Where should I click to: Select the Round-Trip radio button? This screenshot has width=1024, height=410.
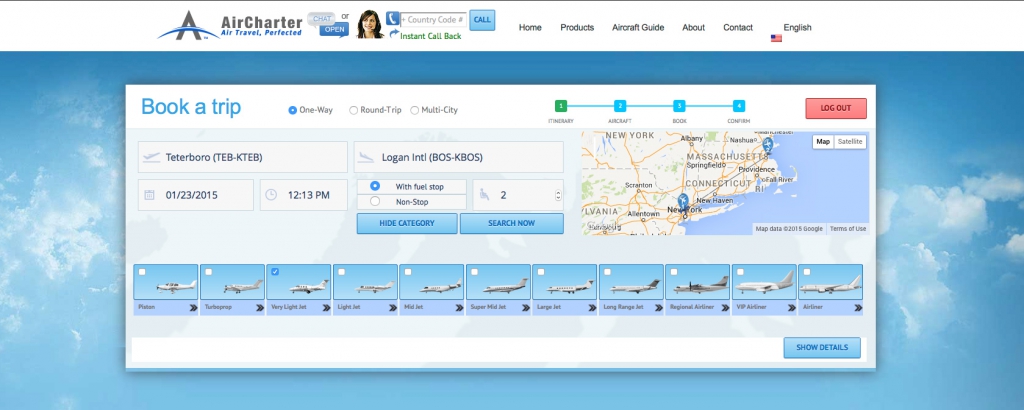(x=353, y=110)
